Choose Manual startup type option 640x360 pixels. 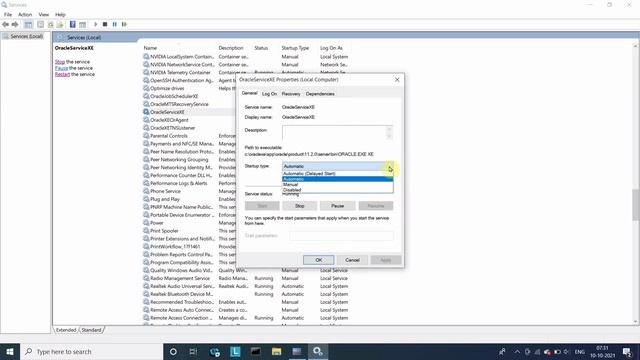click(338, 184)
